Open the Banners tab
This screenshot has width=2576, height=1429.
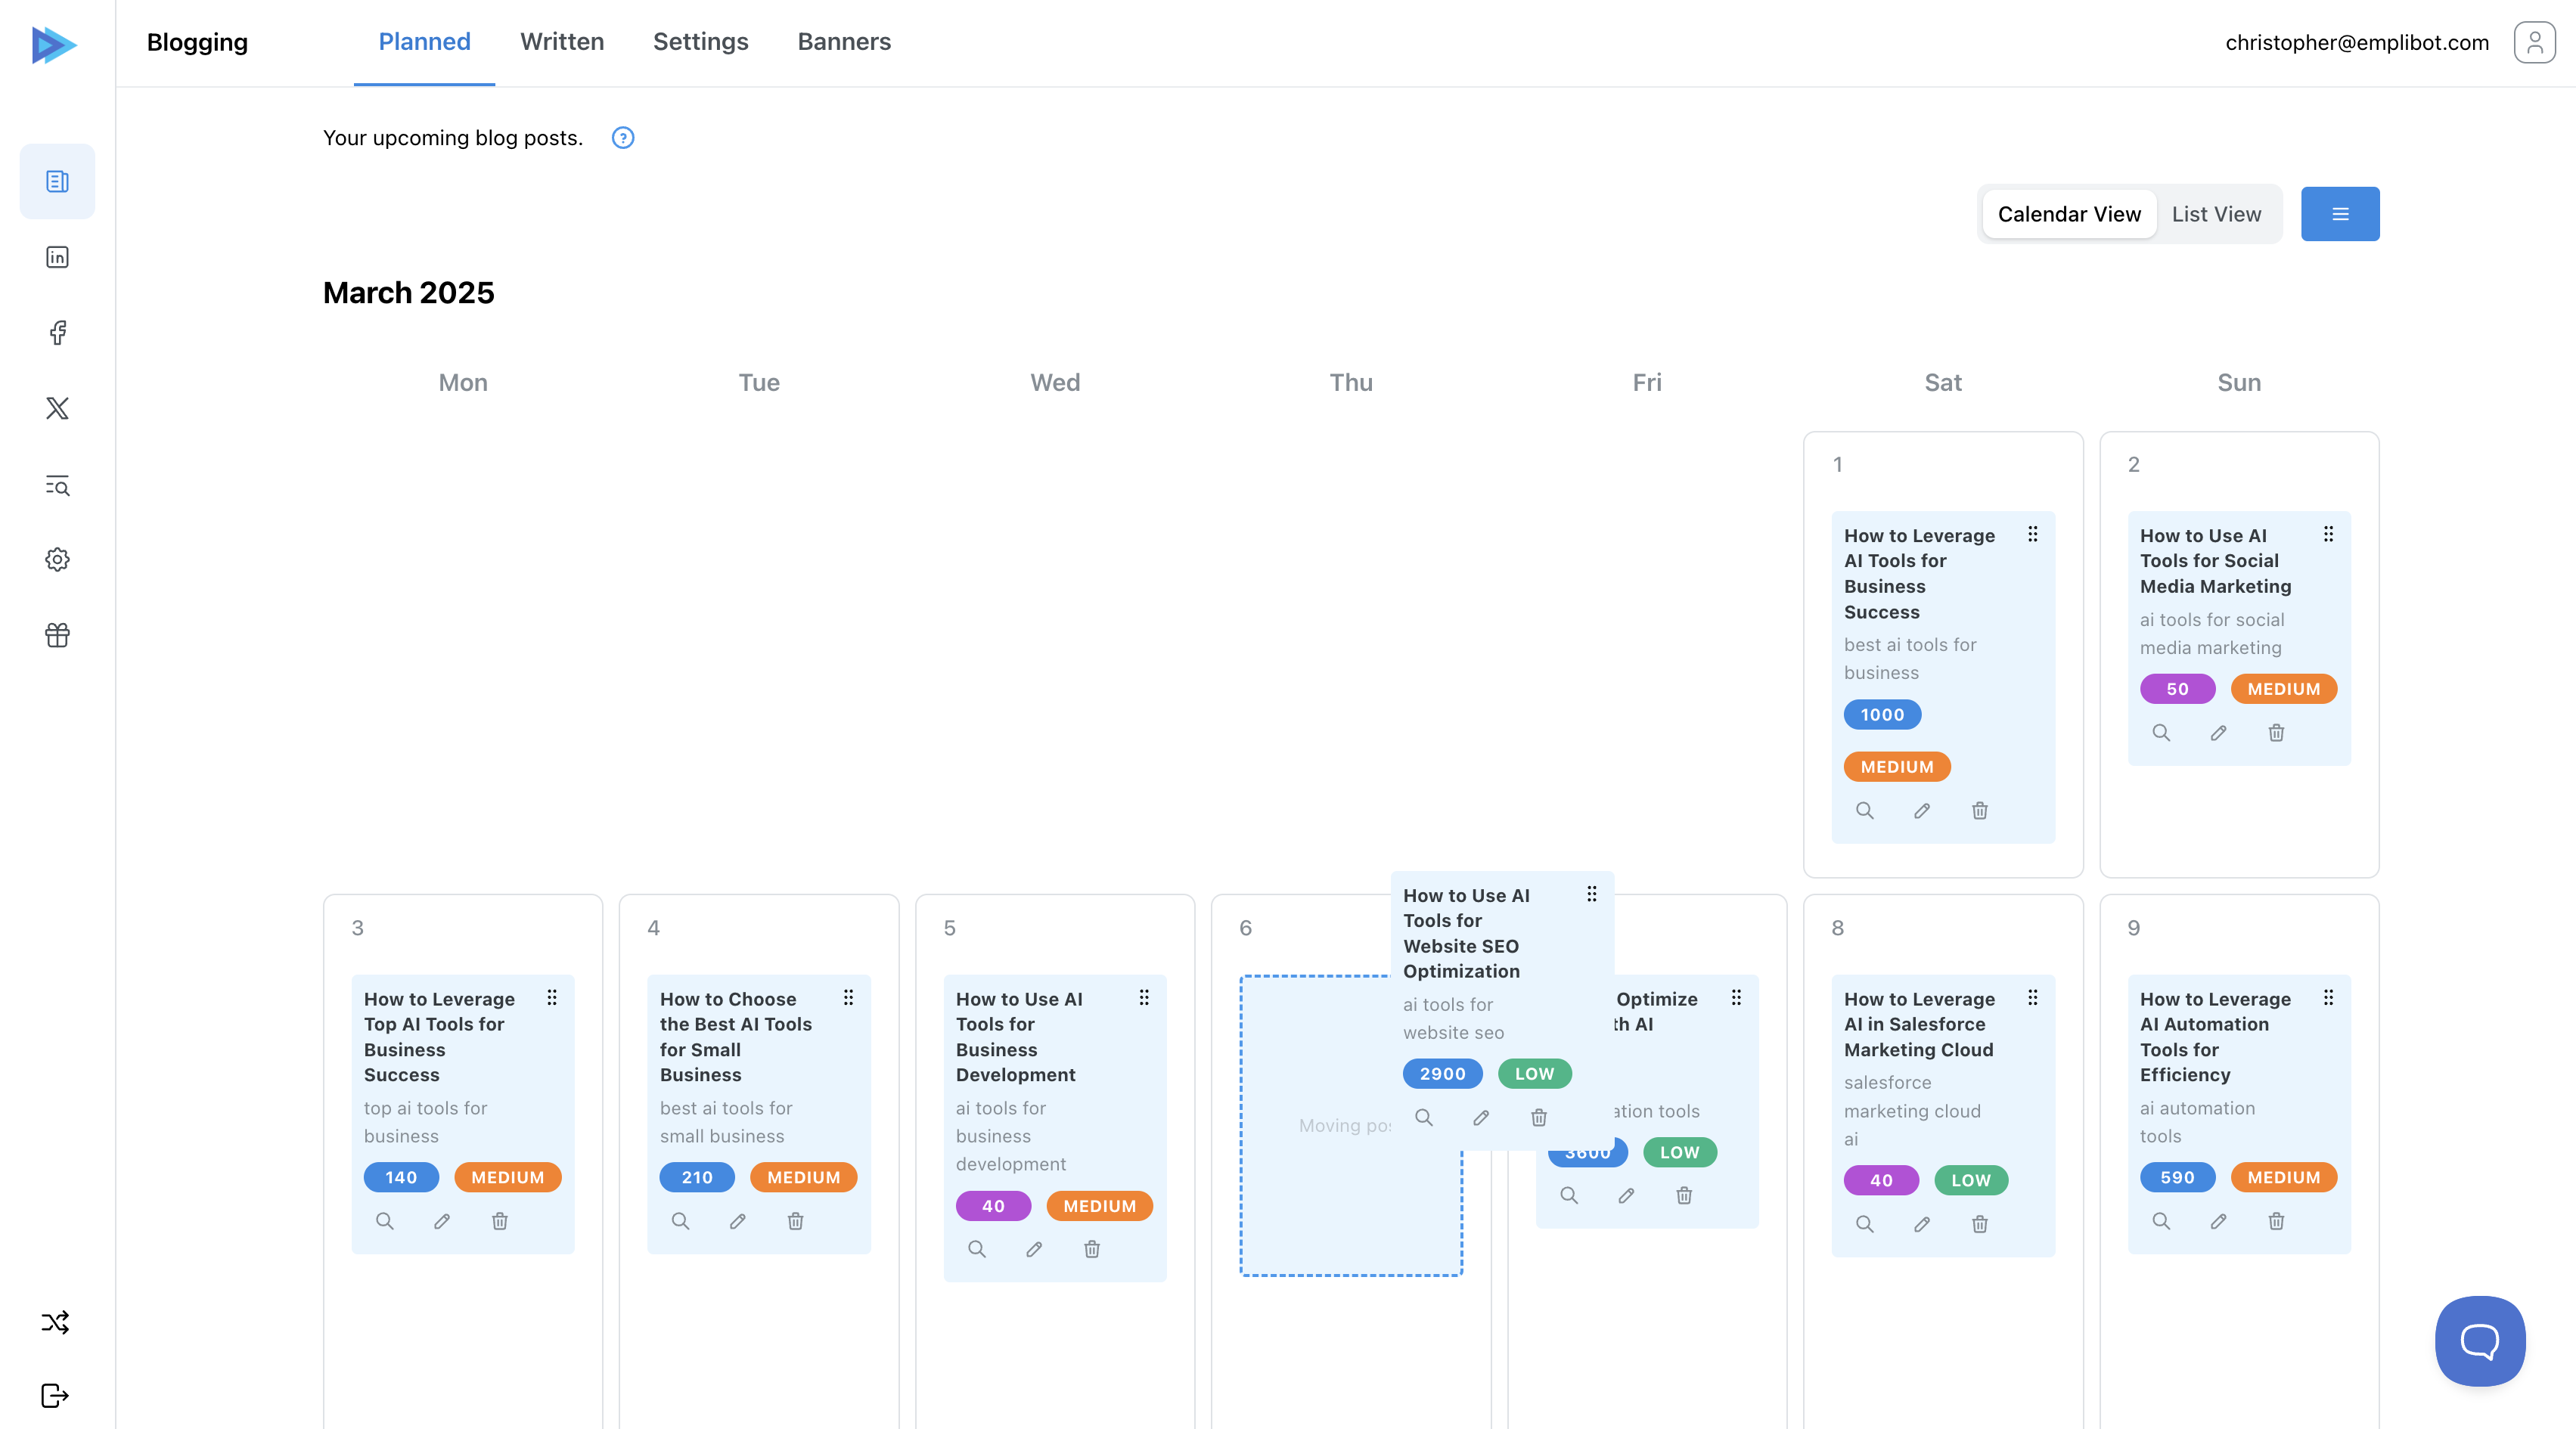[844, 41]
